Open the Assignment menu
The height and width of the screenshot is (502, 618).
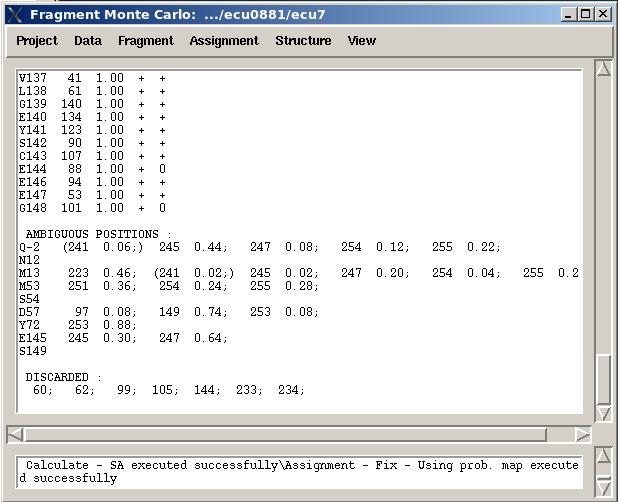(224, 41)
